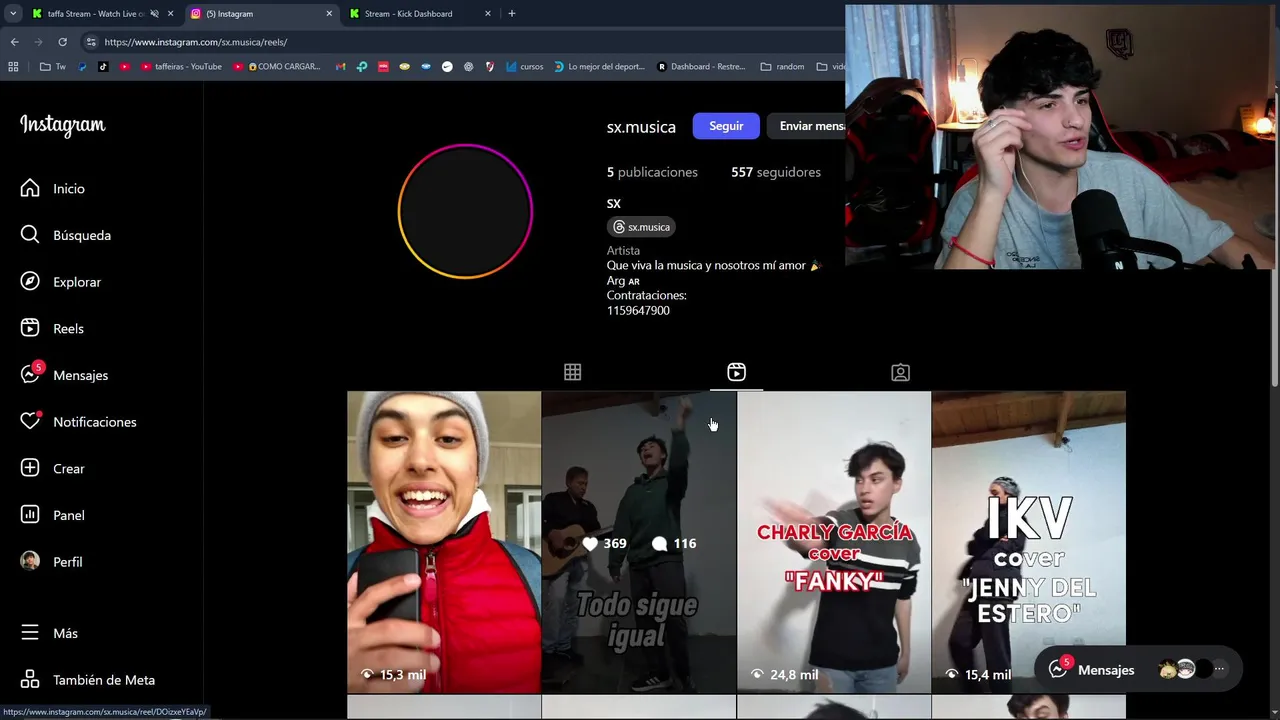Open Búsqueda from the sidebar

click(x=66, y=235)
